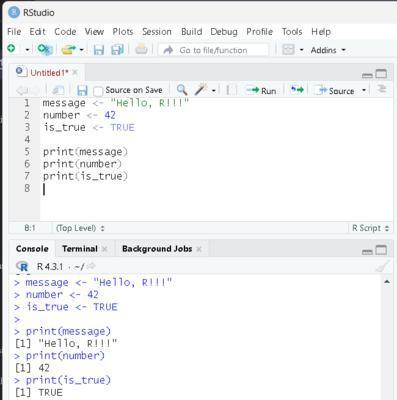Run the current line with Run button
Viewport: 397px width, 400px height.
(261, 90)
